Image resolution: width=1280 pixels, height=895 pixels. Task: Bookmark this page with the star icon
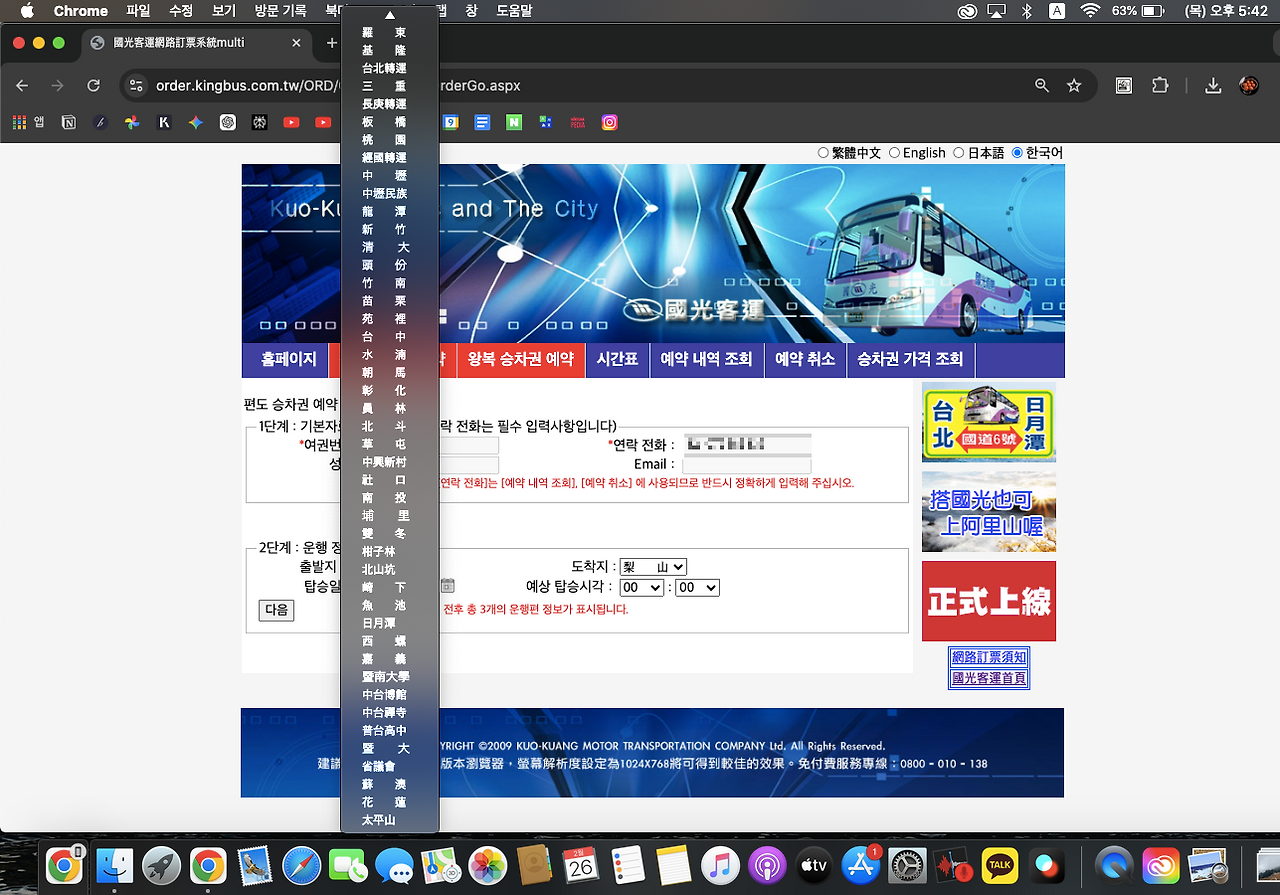[x=1074, y=86]
